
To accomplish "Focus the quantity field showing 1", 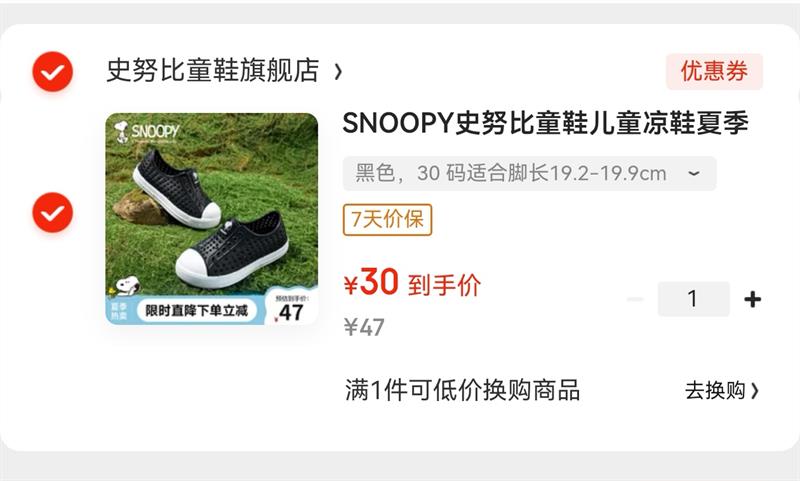I will pos(693,299).
